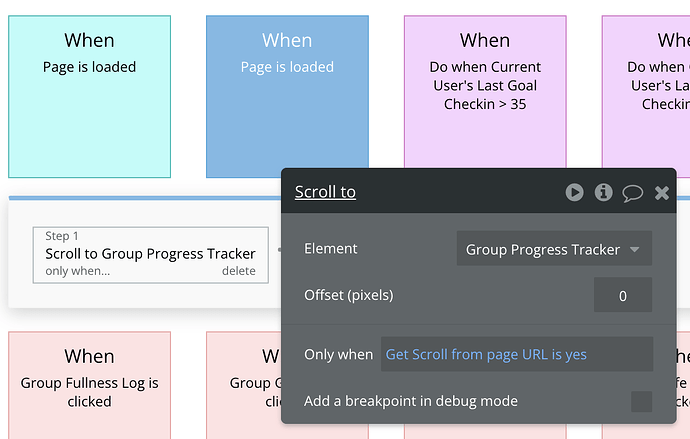Image resolution: width=690 pixels, height=439 pixels.
Task: Close the Scroll to panel
Action: [661, 193]
